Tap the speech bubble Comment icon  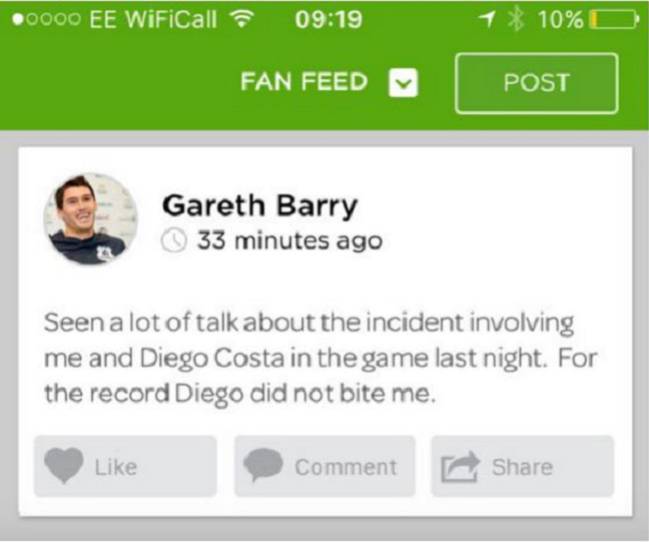pyautogui.click(x=263, y=465)
